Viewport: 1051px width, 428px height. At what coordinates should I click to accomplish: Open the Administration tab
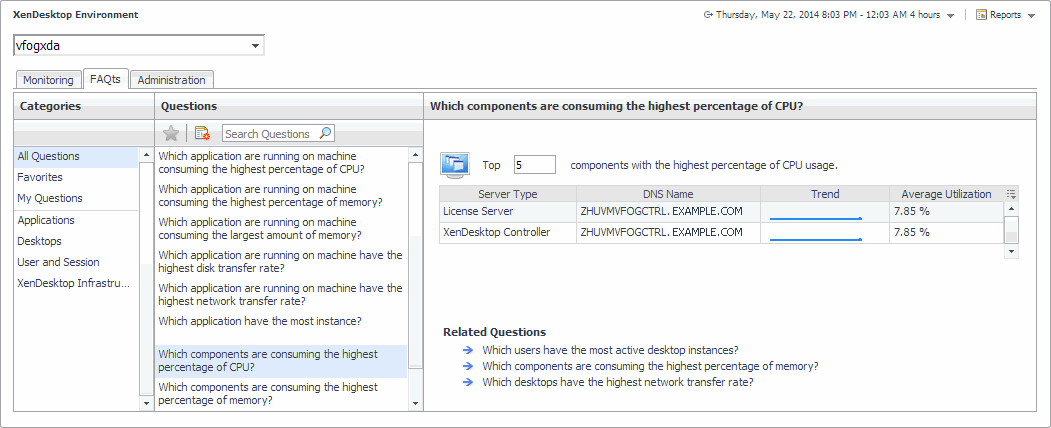171,80
